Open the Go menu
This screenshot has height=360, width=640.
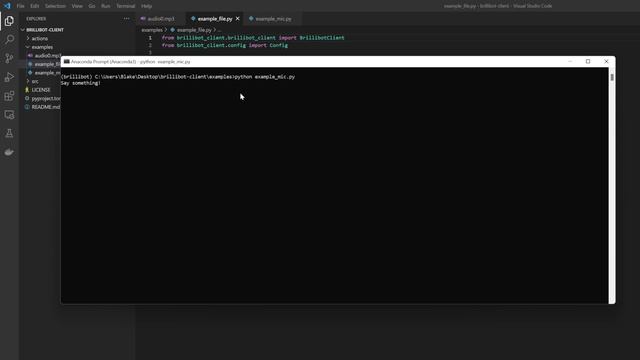tap(92, 6)
